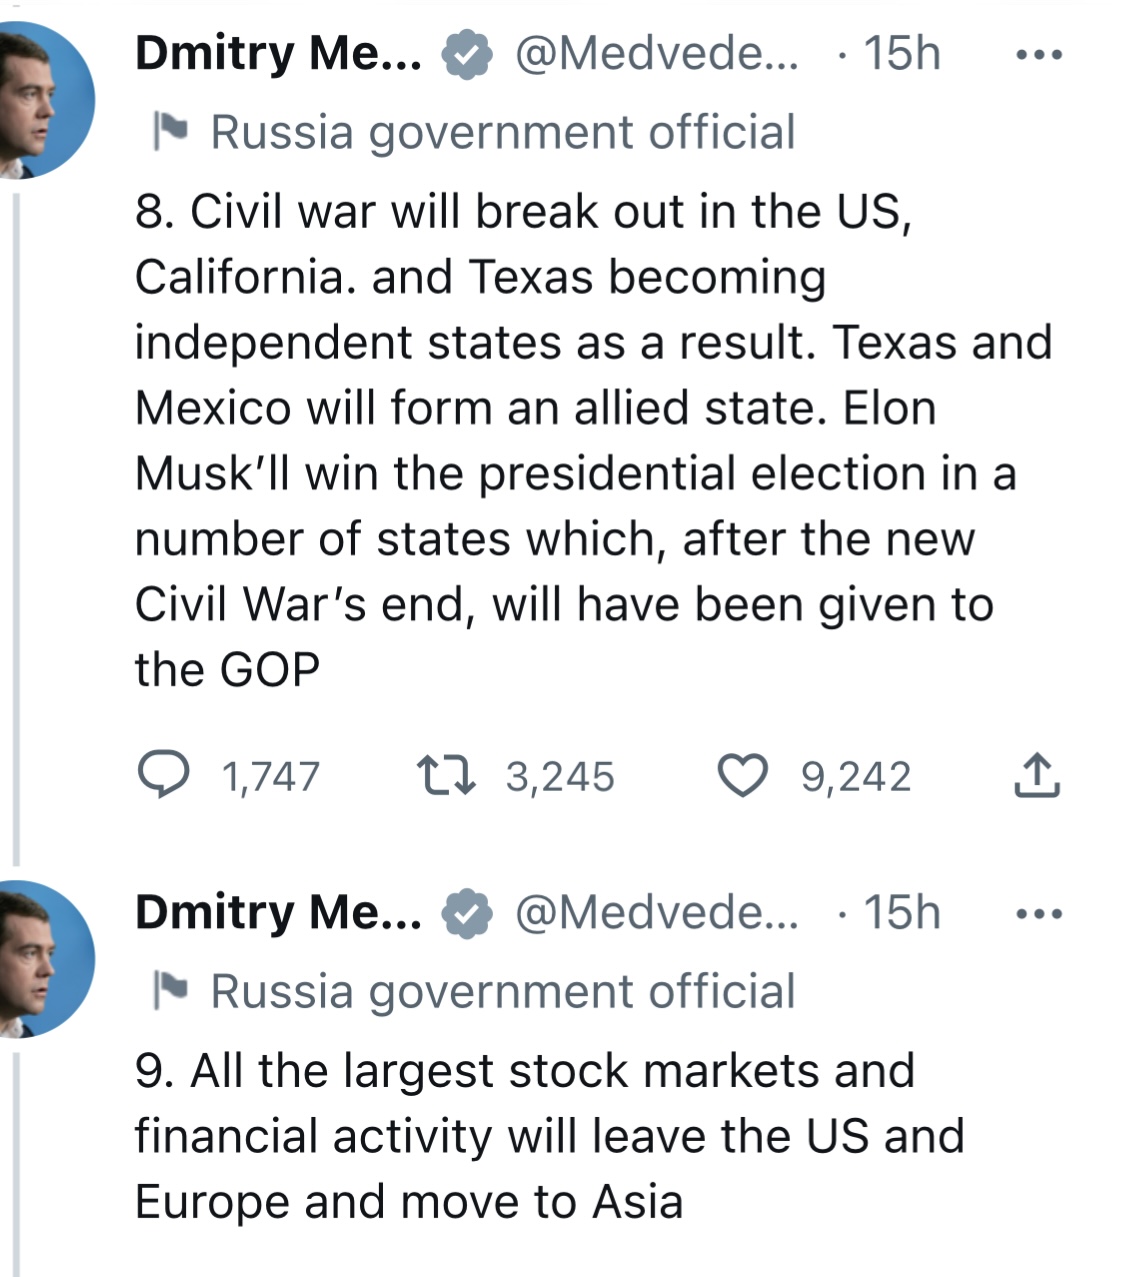The width and height of the screenshot is (1124, 1277).
Task: Open Dmitry Me... profile from first tweet
Action: pos(279,53)
